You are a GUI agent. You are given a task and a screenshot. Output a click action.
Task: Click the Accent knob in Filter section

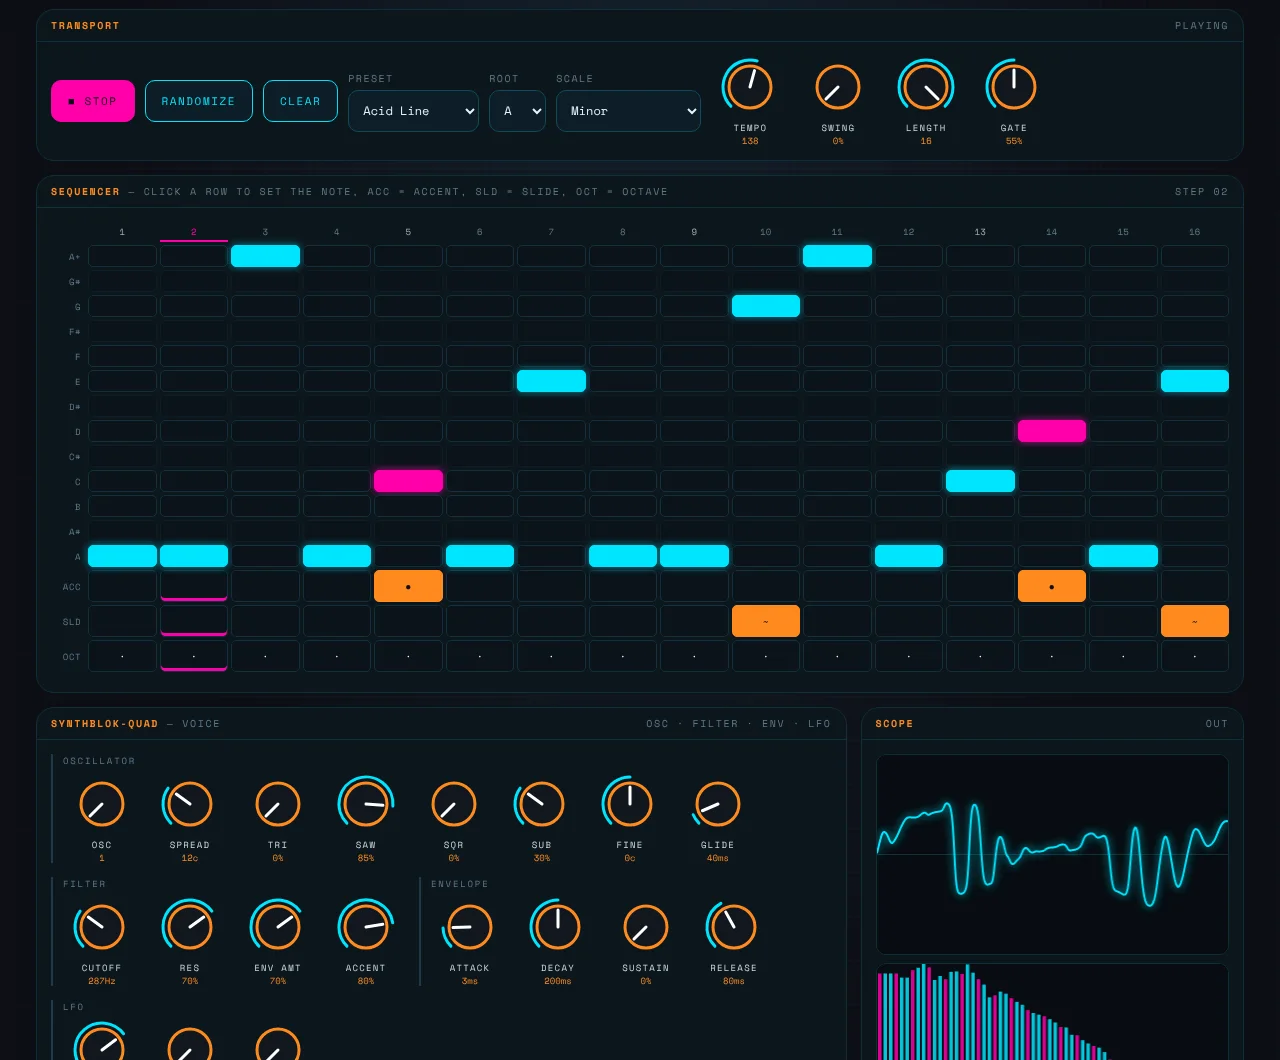[366, 927]
